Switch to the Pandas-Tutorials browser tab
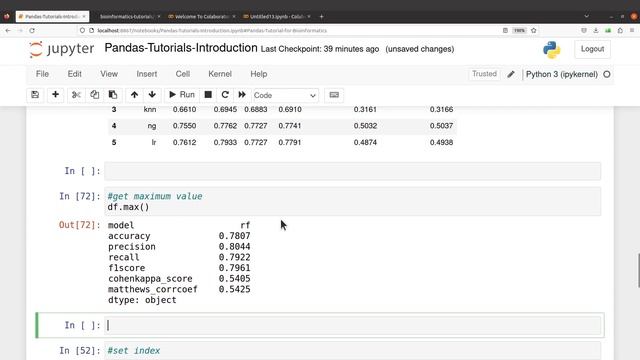Image resolution: width=640 pixels, height=360 pixels. [x=52, y=16]
